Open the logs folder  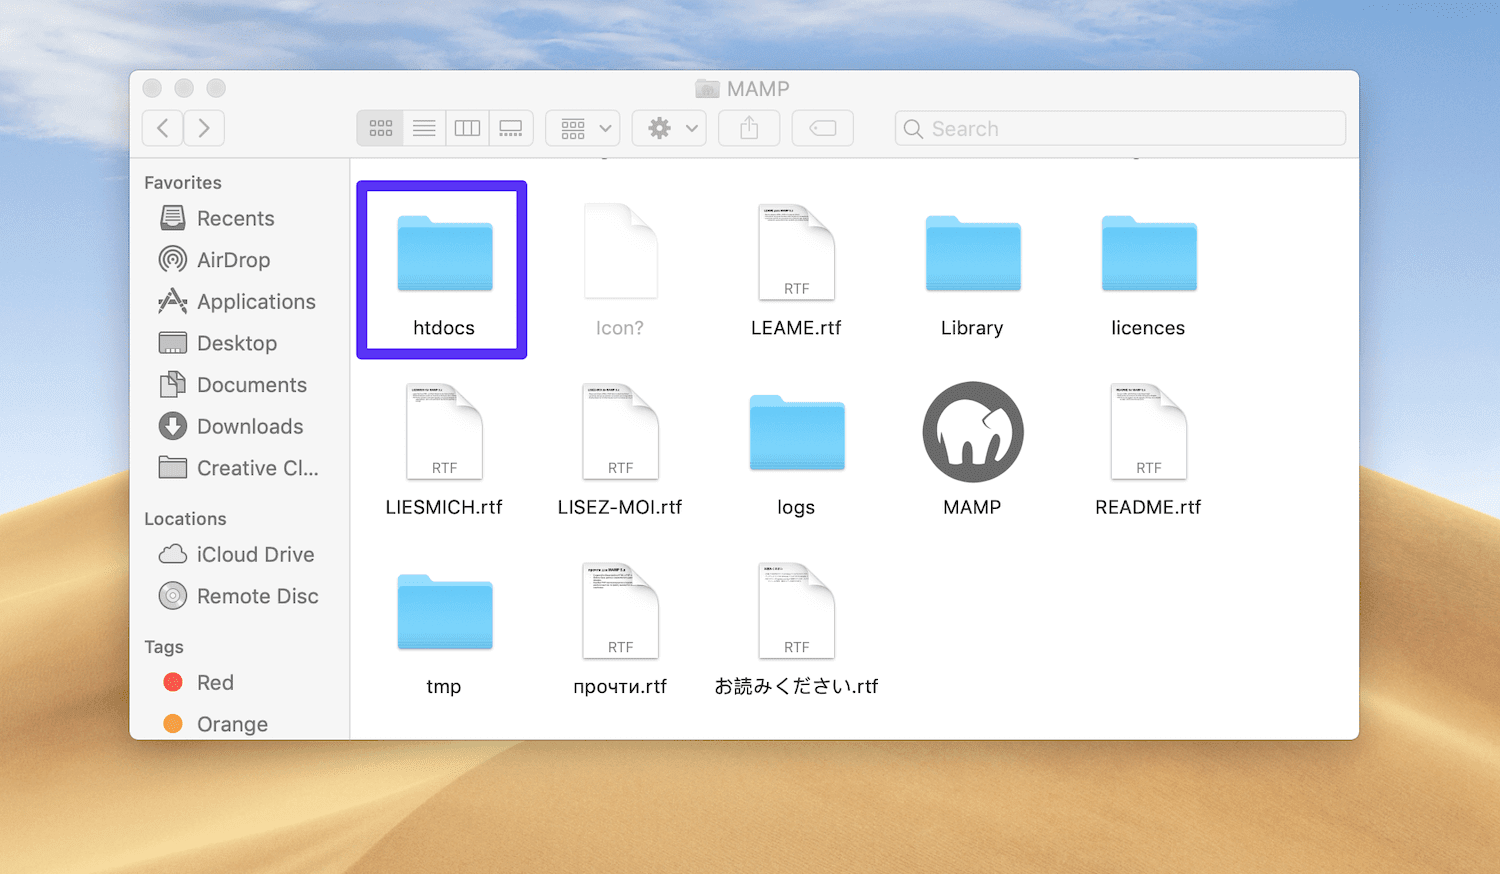point(796,432)
